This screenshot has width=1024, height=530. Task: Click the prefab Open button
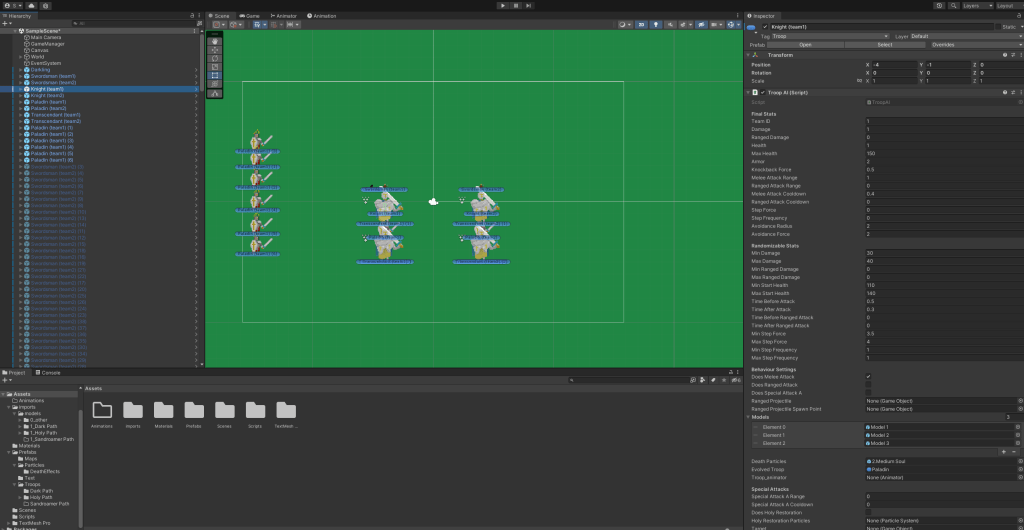804,45
